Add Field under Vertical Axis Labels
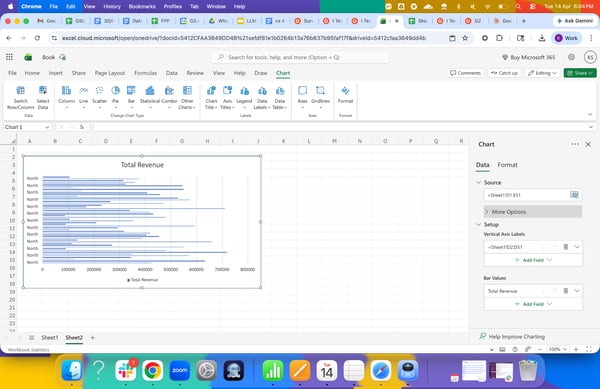Image resolution: width=600 pixels, height=389 pixels. coord(533,260)
